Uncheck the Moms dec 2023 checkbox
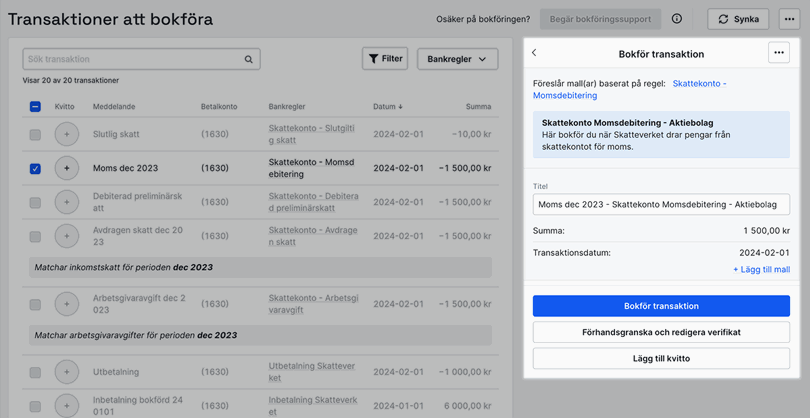The image size is (810, 418). tap(35, 169)
